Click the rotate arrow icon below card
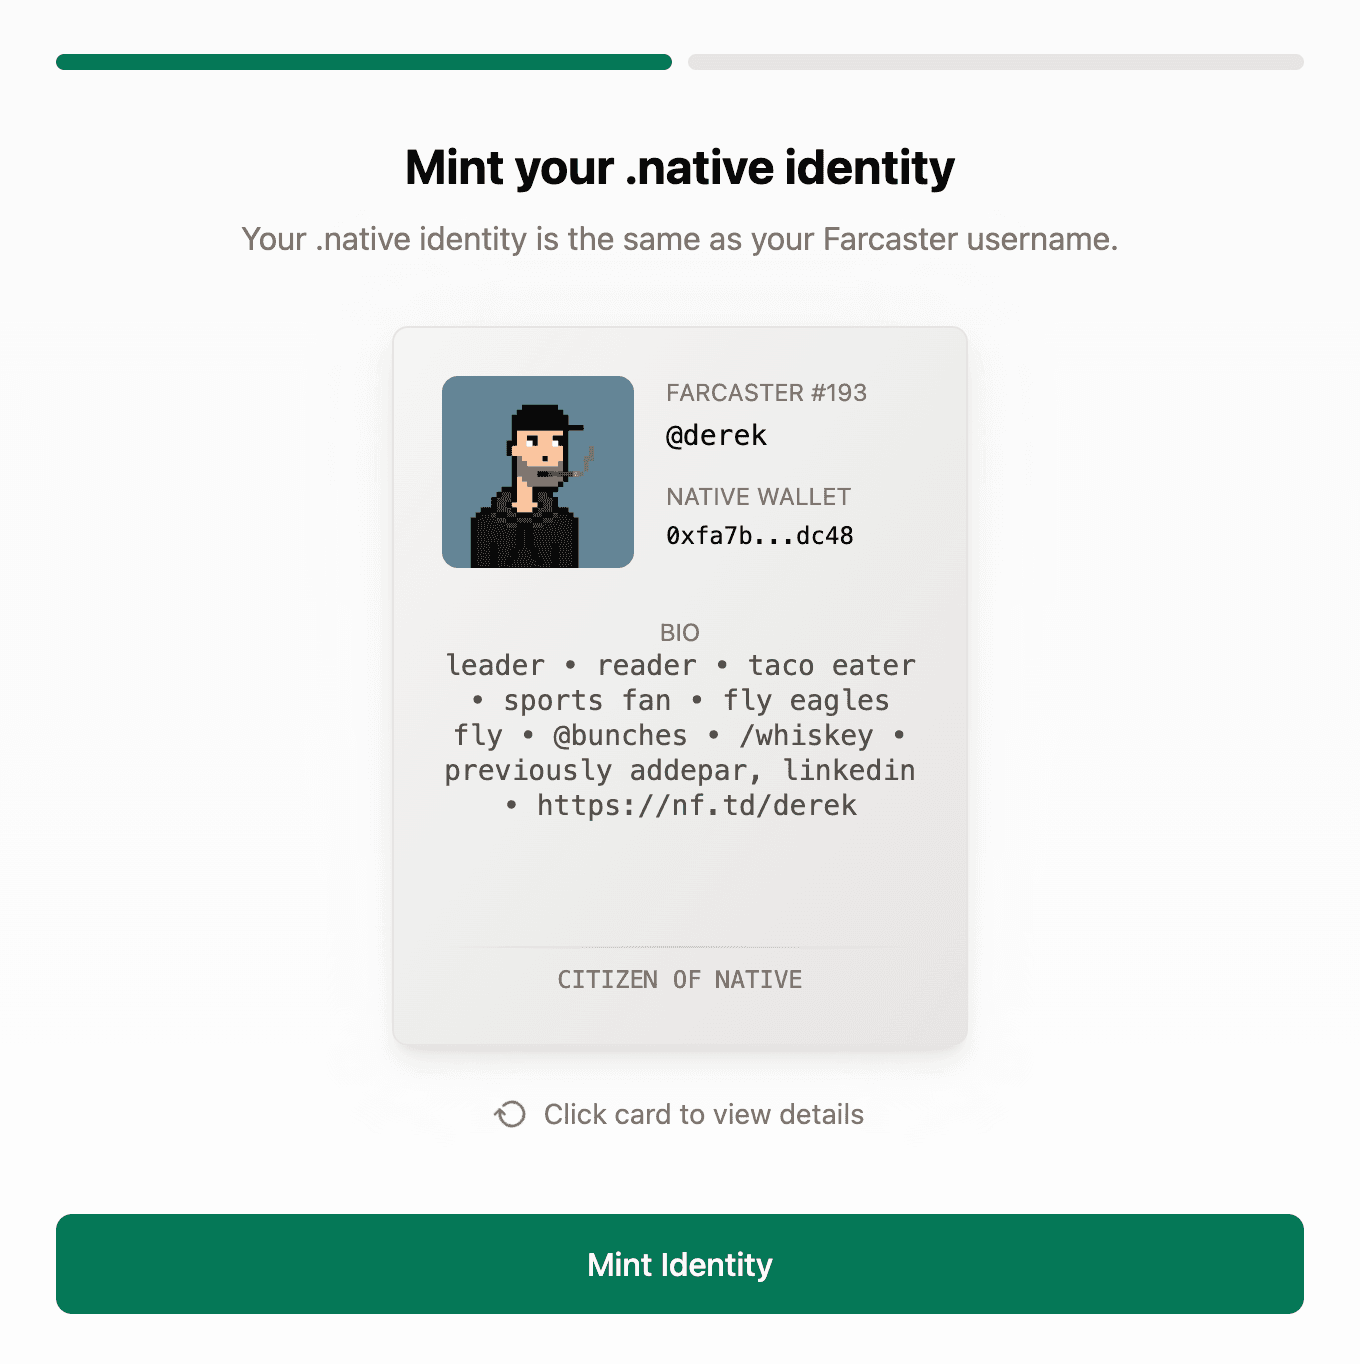Viewport: 1360px width, 1364px height. (x=510, y=1114)
